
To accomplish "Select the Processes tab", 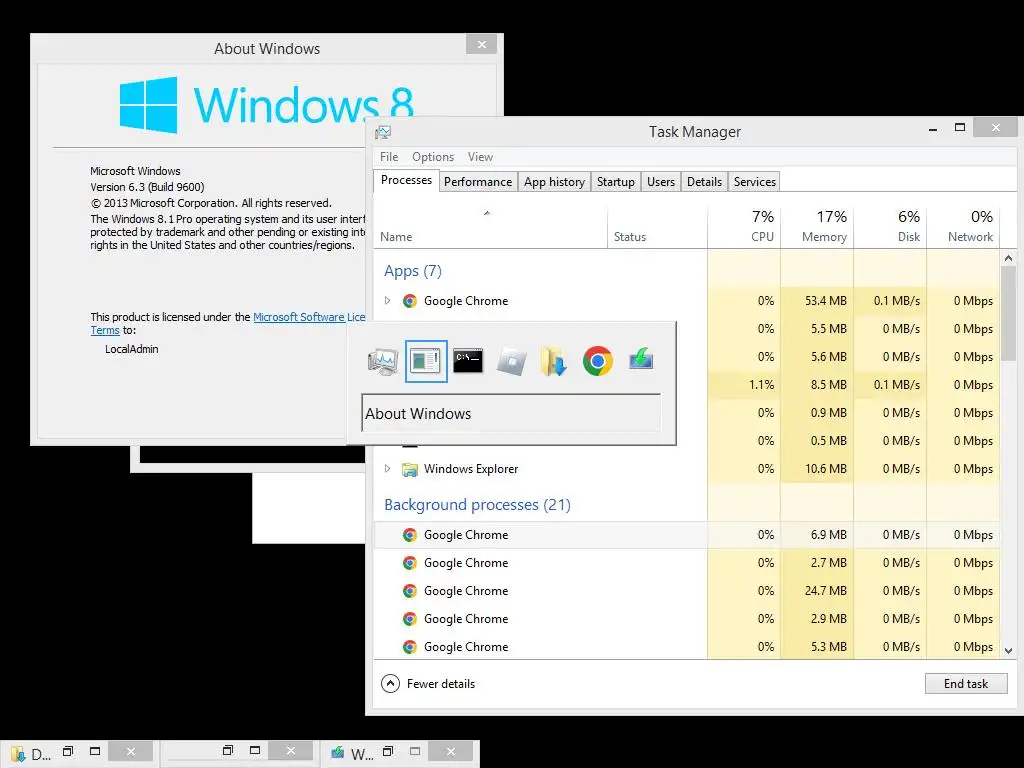I will tap(406, 180).
